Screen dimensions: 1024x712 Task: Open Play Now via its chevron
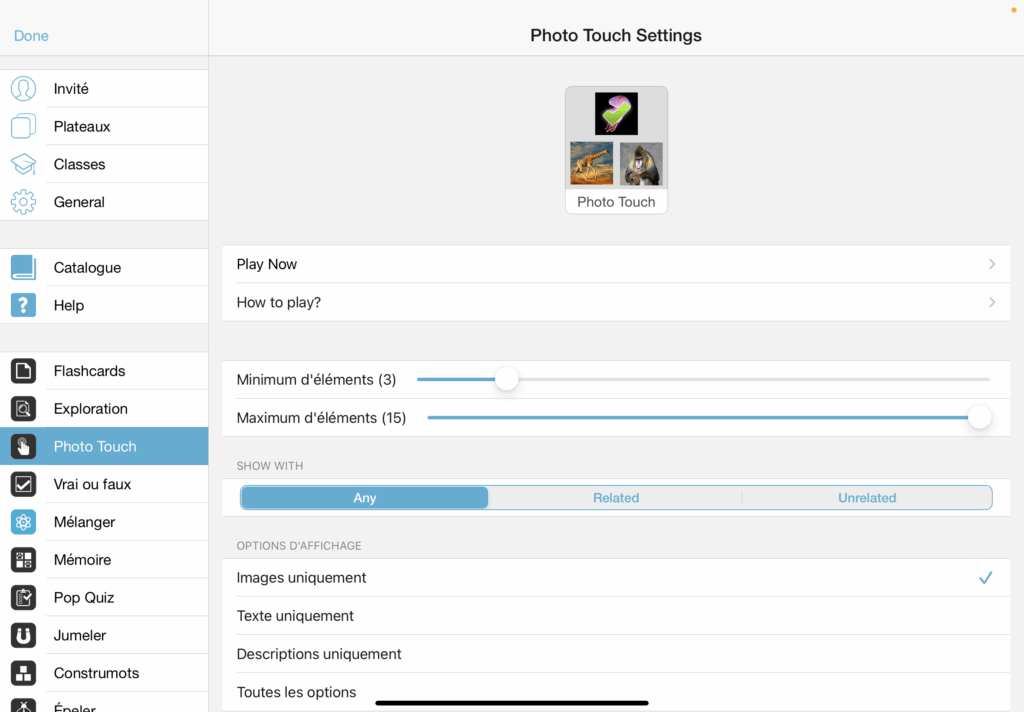[x=991, y=264]
